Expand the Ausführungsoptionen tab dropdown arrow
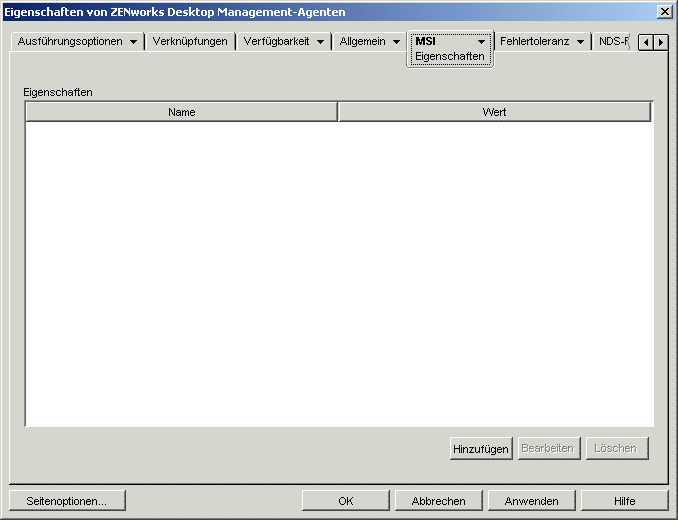The image size is (678, 520). pyautogui.click(x=134, y=42)
